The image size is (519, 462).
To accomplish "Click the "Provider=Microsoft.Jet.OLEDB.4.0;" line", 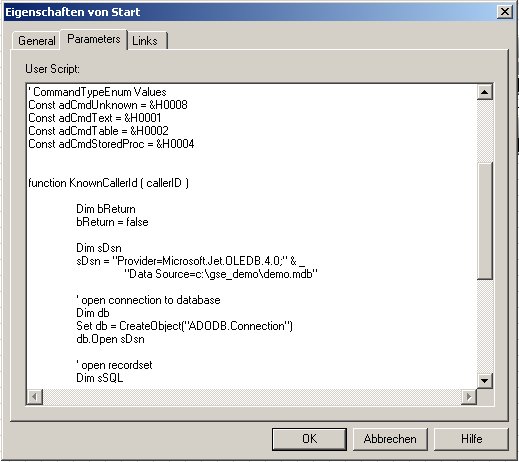I will [191, 261].
